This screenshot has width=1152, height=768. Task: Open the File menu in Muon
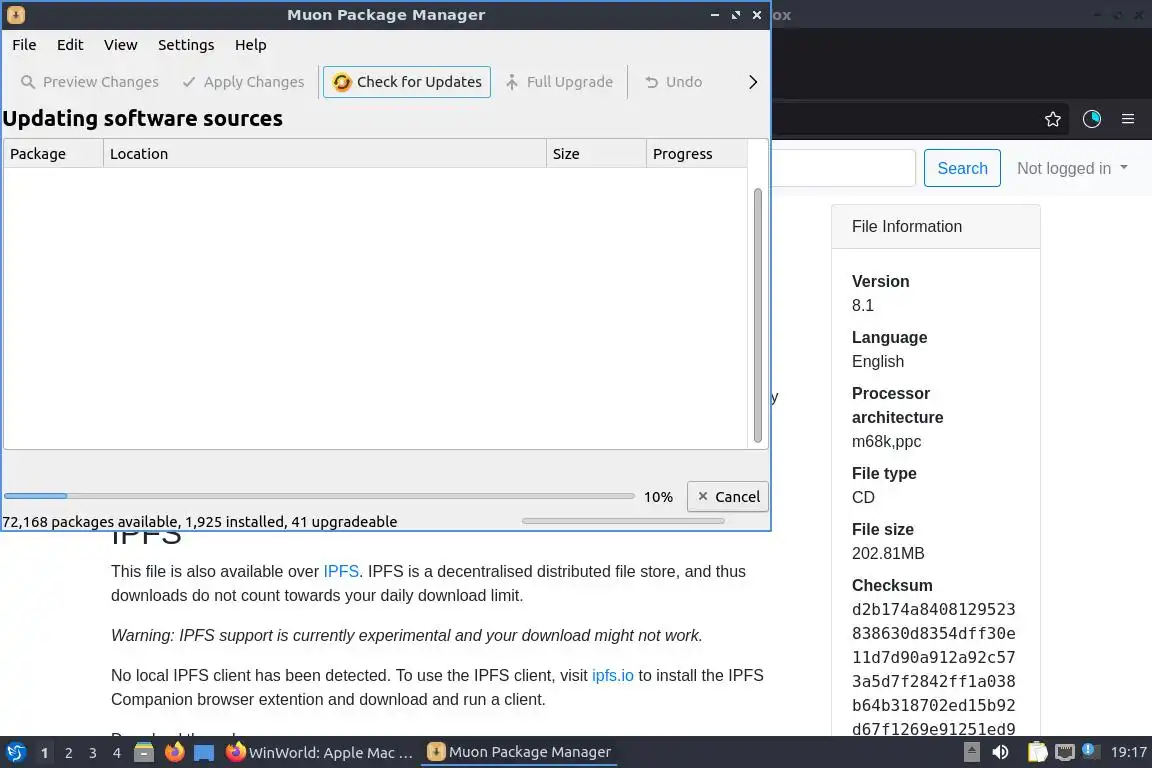[x=24, y=45]
